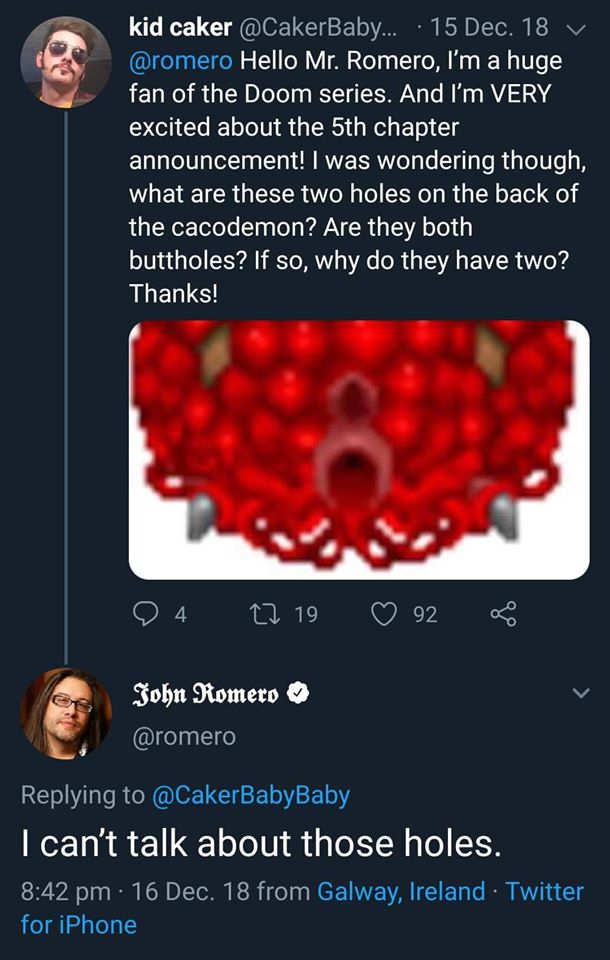Retweet kid caker's tweet
The image size is (610, 960).
265,614
